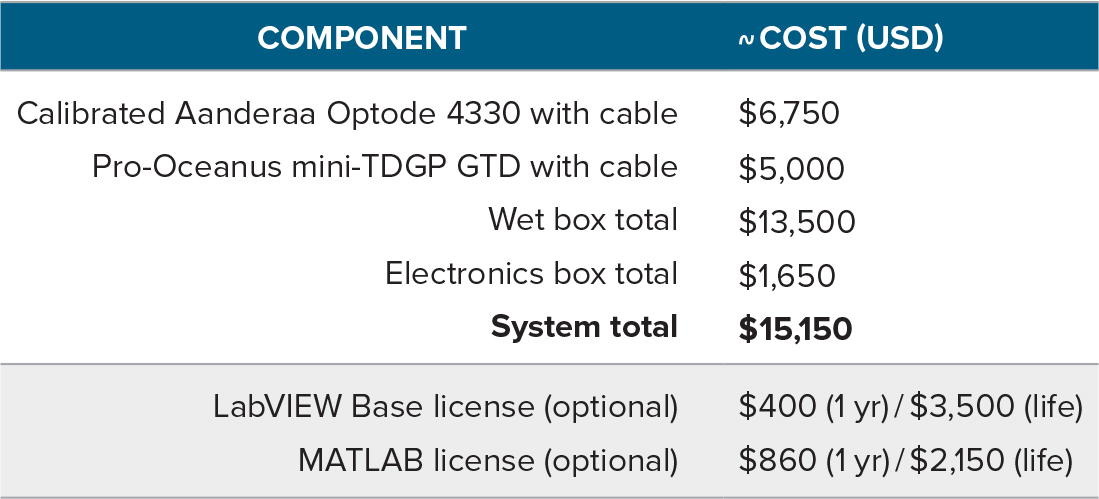Click the $2,150 (life) MATLAB price

tap(990, 461)
